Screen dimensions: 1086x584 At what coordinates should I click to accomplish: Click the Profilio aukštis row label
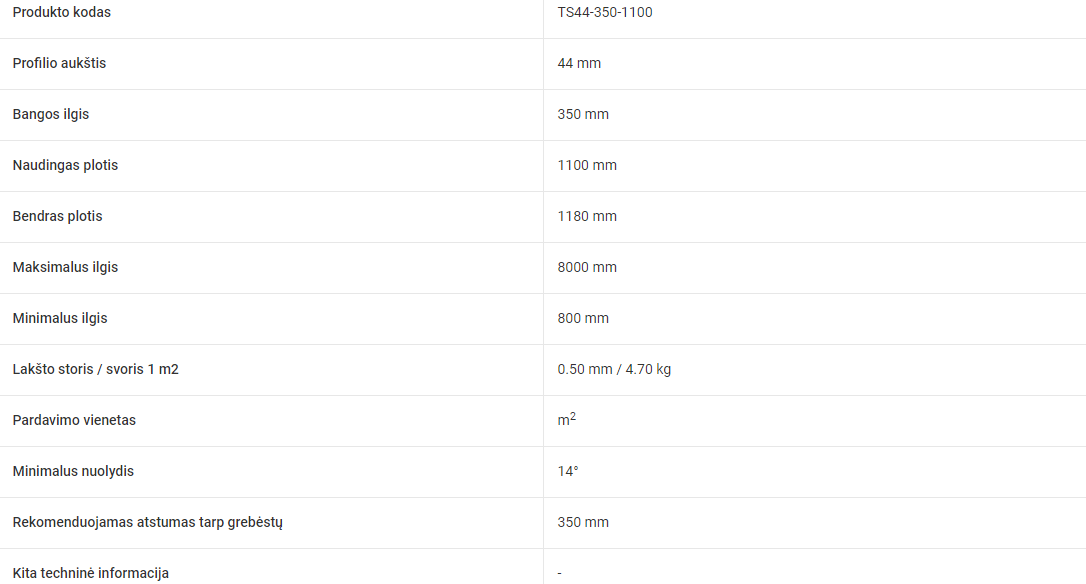pyautogui.click(x=60, y=63)
